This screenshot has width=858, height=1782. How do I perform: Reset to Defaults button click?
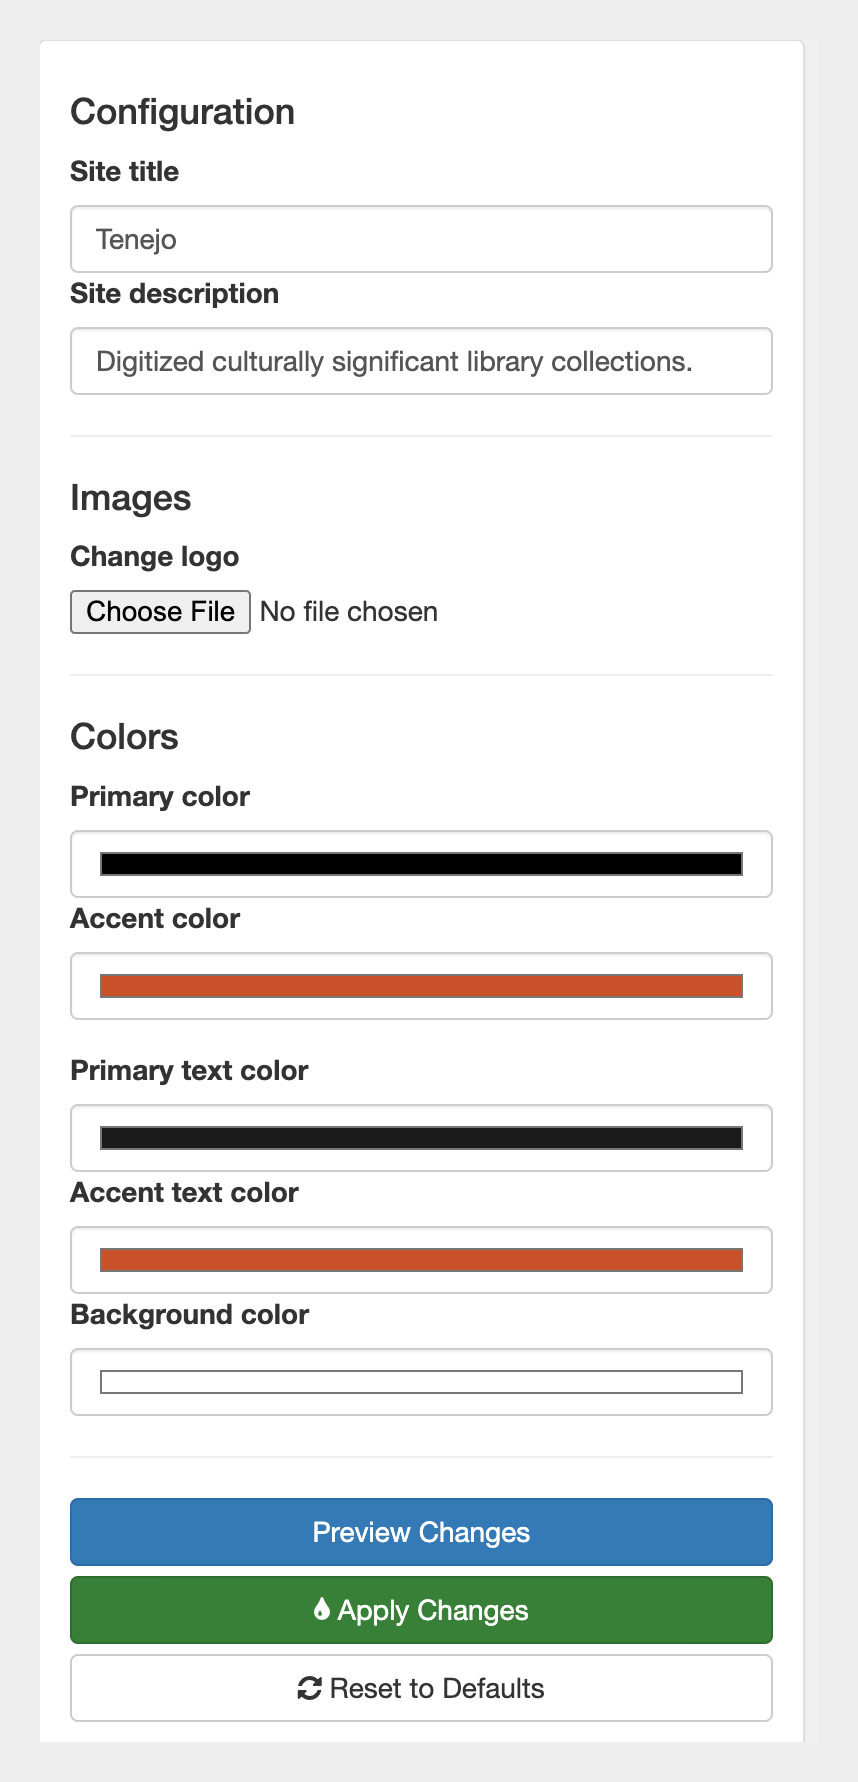(421, 1688)
